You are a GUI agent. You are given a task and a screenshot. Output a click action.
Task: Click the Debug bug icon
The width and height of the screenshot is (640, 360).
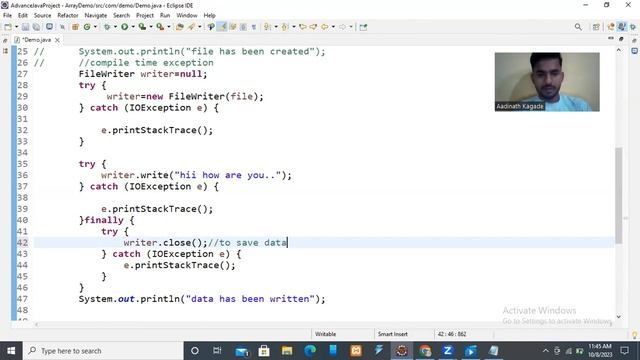[x=107, y=27]
